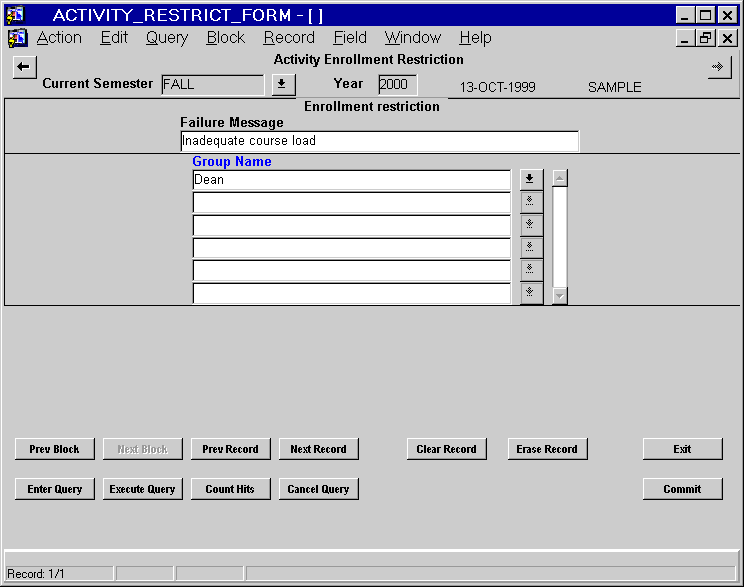This screenshot has width=744, height=587.
Task: Click the Group Name field containing Dean
Action: tap(352, 180)
